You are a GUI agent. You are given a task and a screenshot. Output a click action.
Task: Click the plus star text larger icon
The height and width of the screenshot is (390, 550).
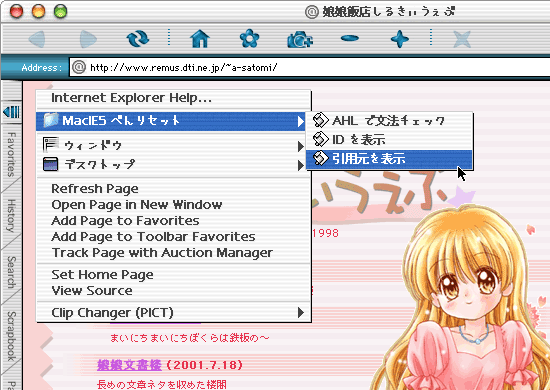tap(400, 39)
